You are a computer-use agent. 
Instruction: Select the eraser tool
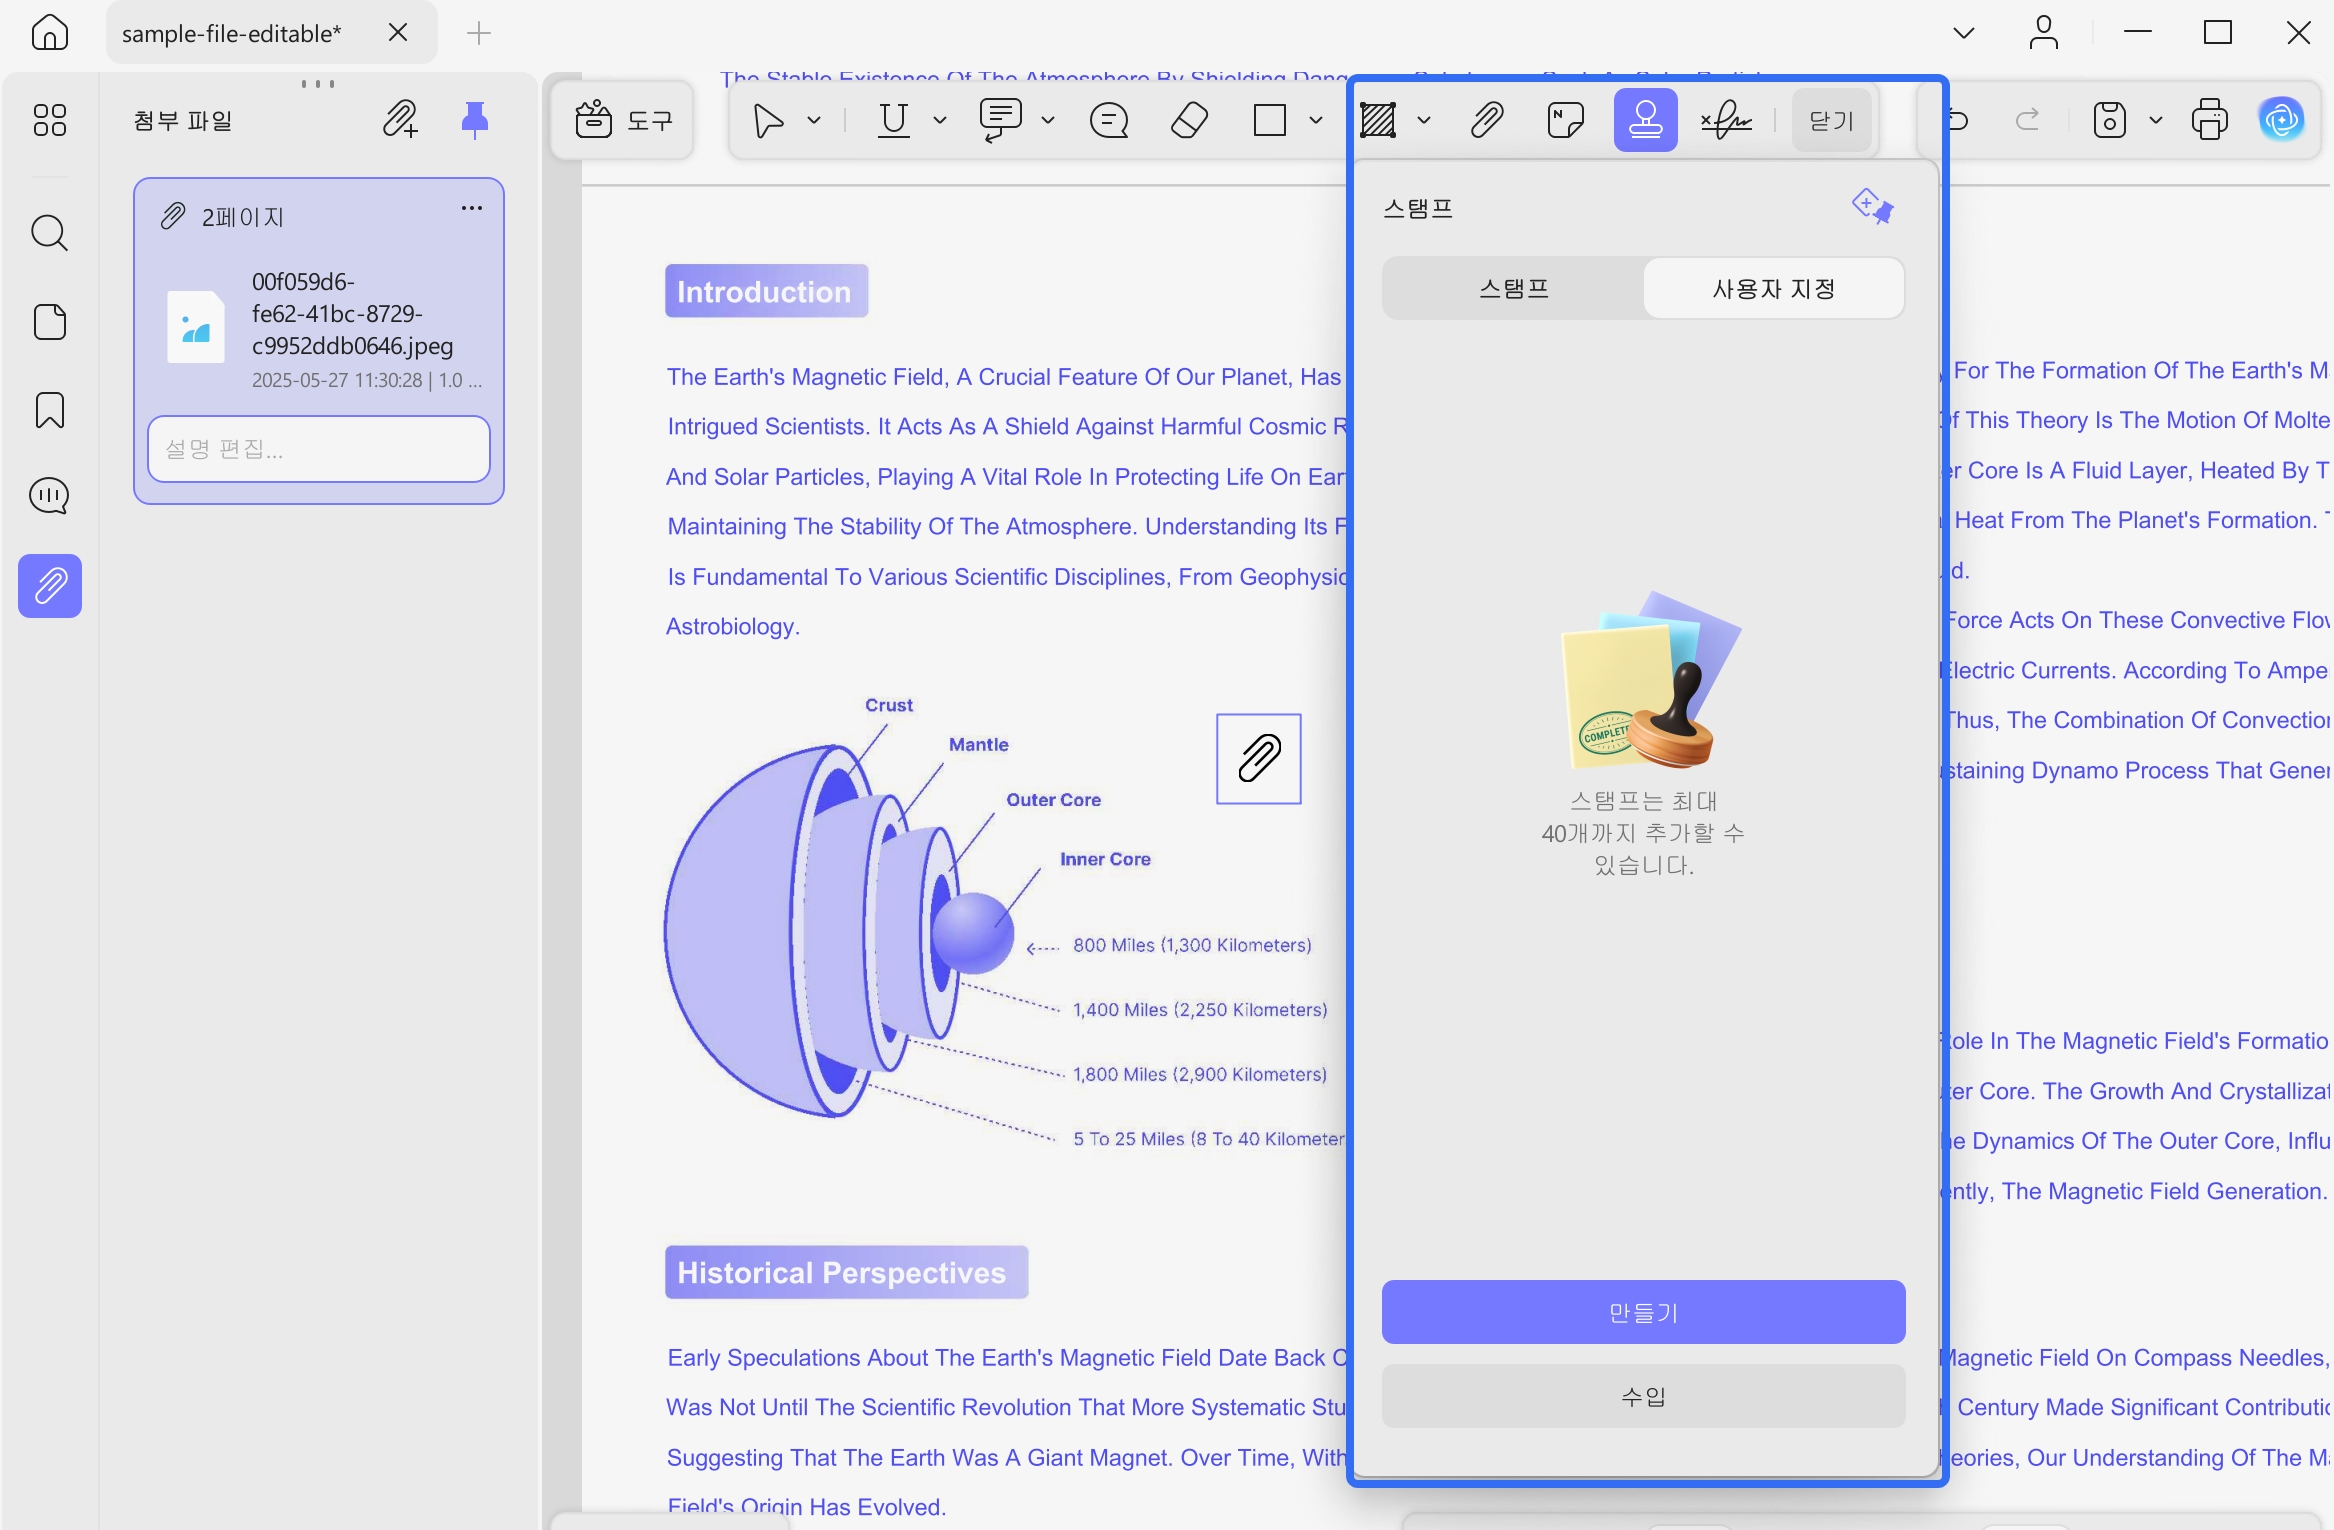(x=1189, y=121)
